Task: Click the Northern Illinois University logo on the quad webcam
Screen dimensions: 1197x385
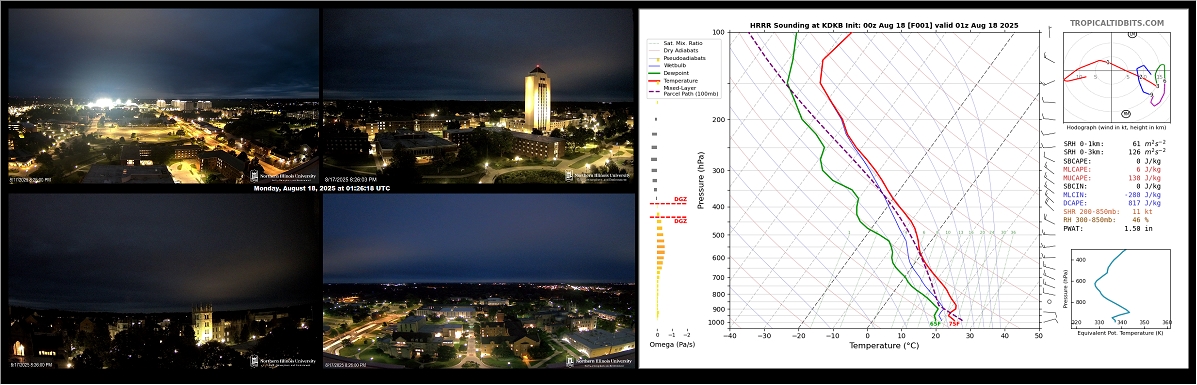Action: tap(598, 361)
